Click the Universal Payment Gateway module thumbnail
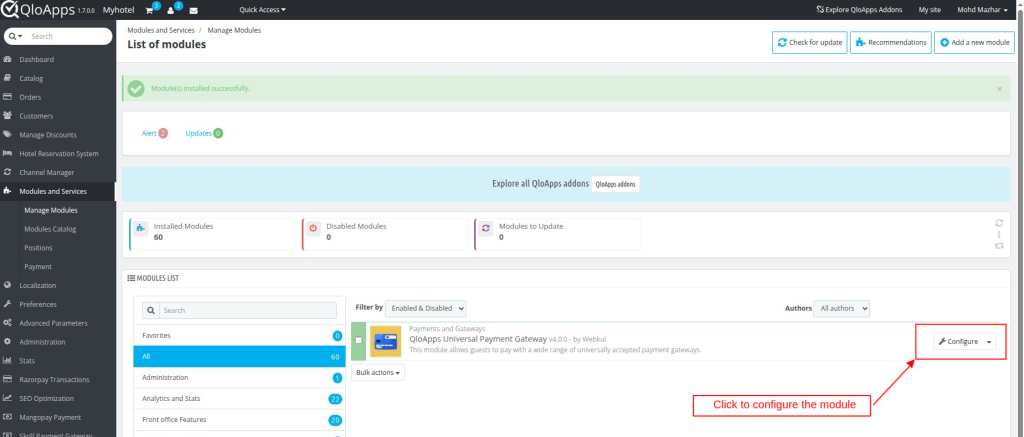Viewport: 1024px width, 437px height. (x=386, y=341)
